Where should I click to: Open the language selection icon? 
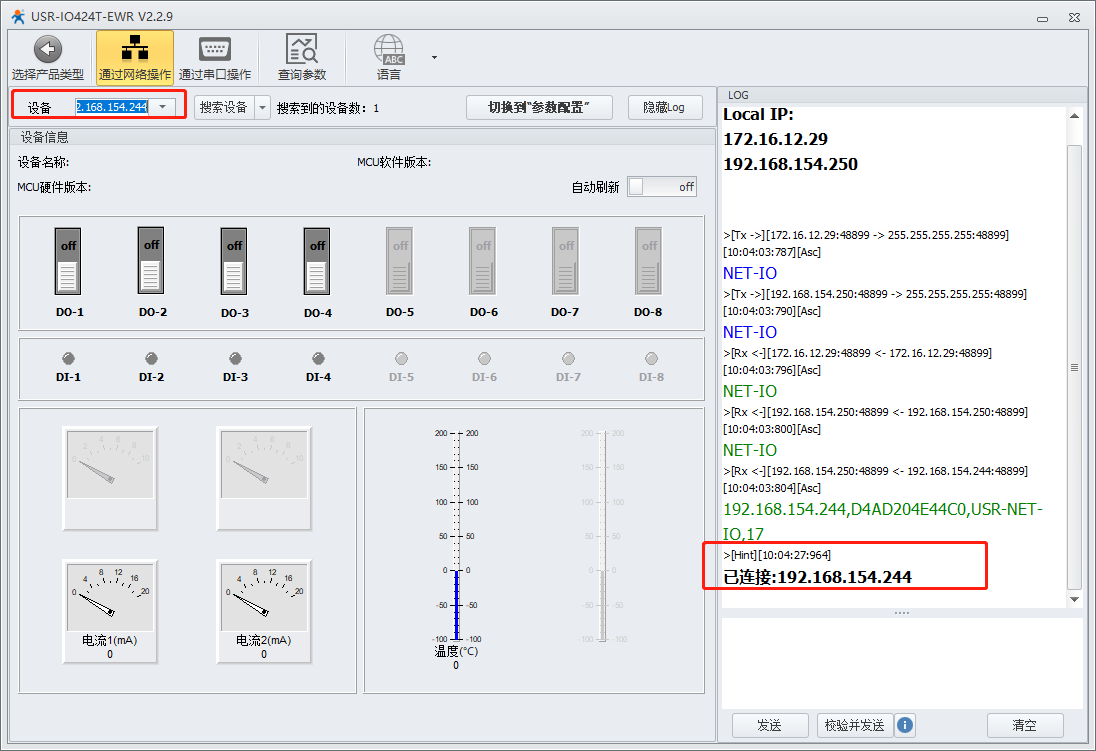pos(389,57)
